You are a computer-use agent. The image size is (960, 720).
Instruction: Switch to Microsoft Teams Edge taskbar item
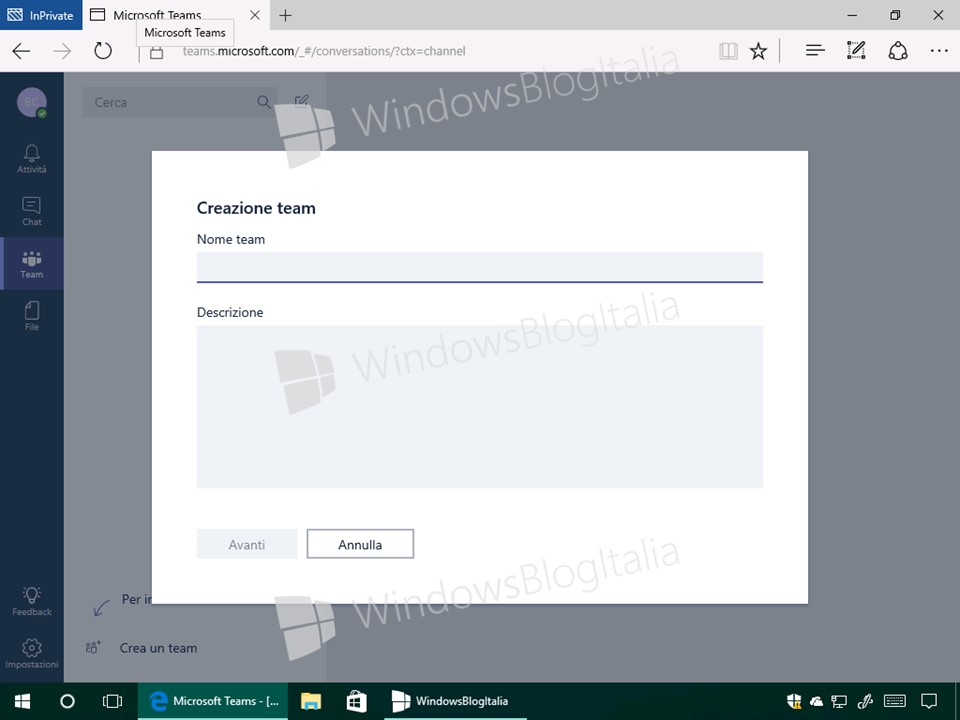214,701
